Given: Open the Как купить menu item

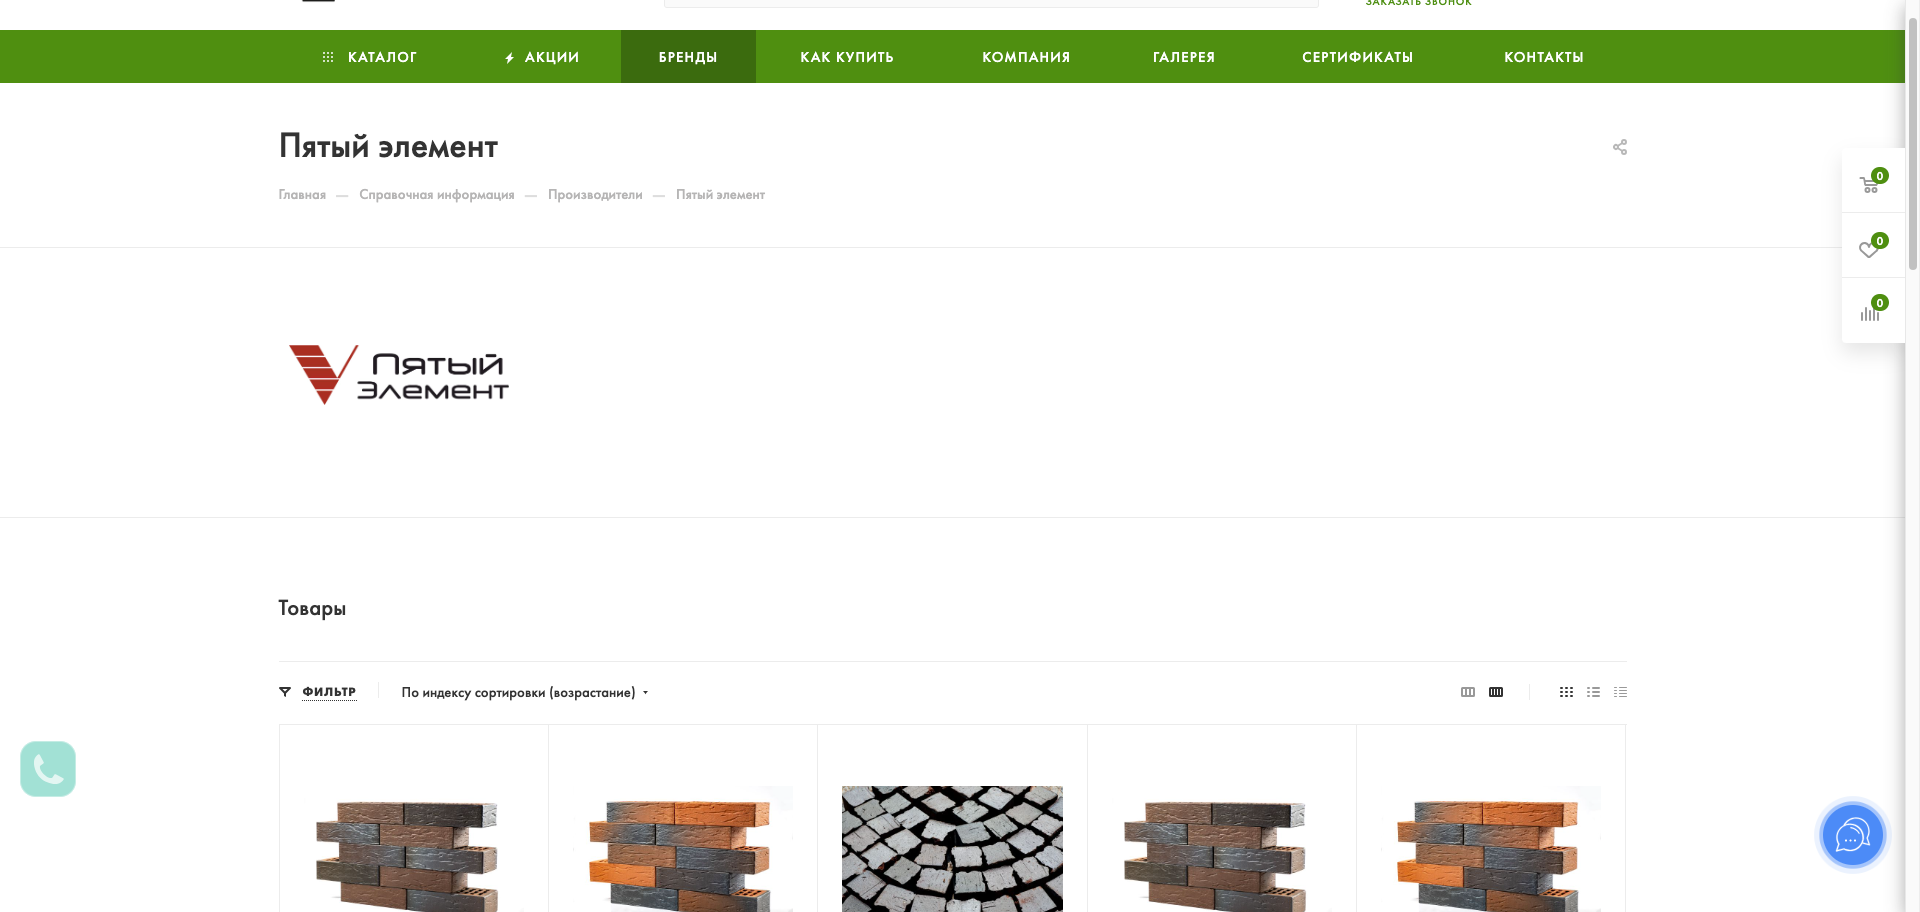Looking at the screenshot, I should click(x=847, y=57).
